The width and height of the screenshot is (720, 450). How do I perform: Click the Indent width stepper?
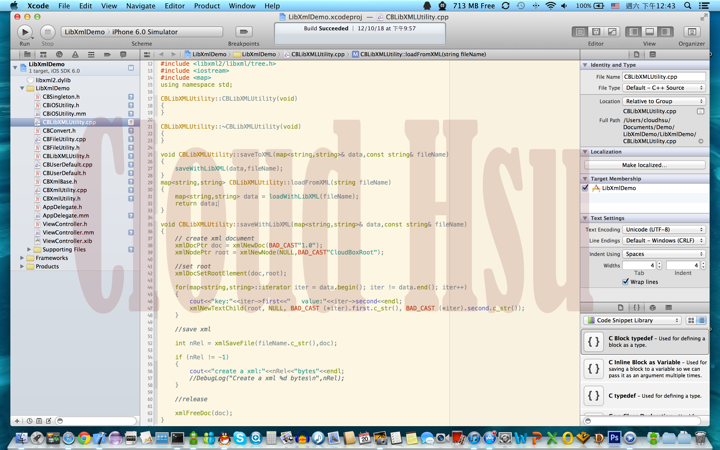pyautogui.click(x=703, y=265)
